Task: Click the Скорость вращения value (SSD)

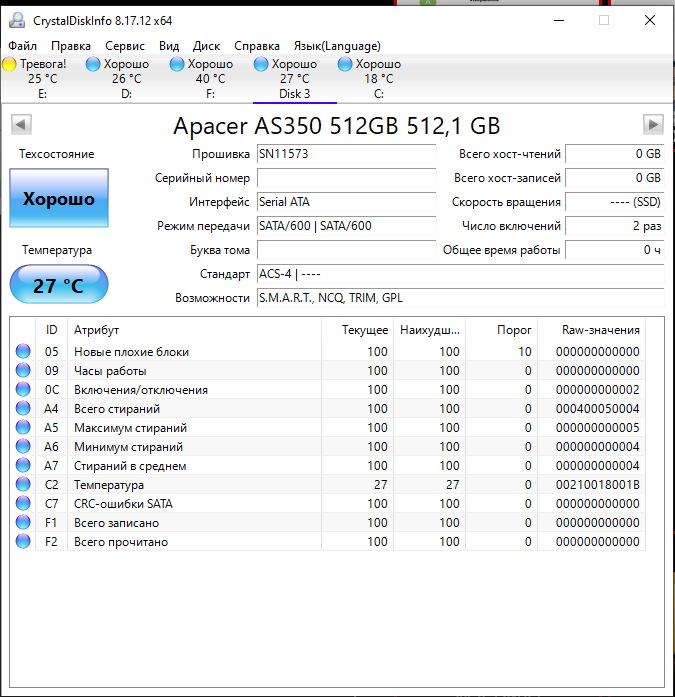Action: (615, 202)
